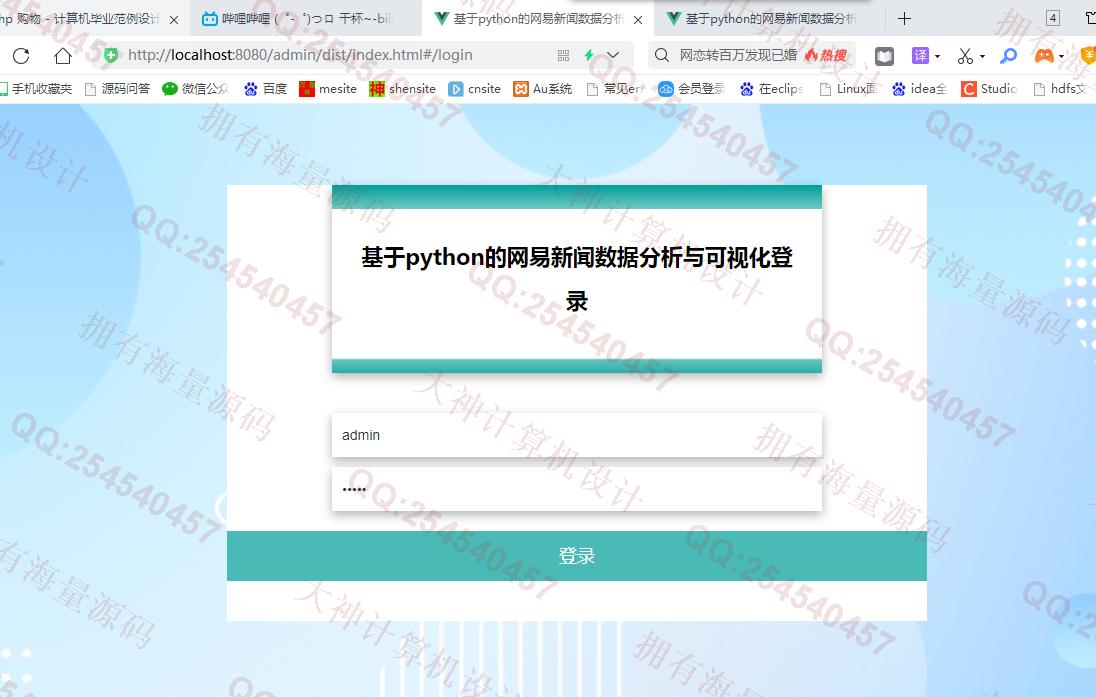Image resolution: width=1096 pixels, height=697 pixels.
Task: Click the green lightning speed-mode icon
Action: pyautogui.click(x=589, y=56)
